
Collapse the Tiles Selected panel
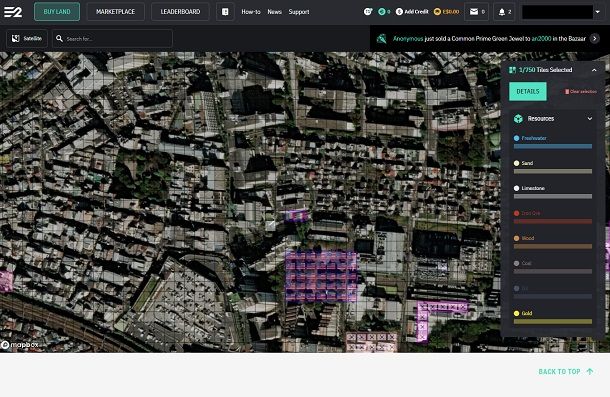(x=594, y=70)
